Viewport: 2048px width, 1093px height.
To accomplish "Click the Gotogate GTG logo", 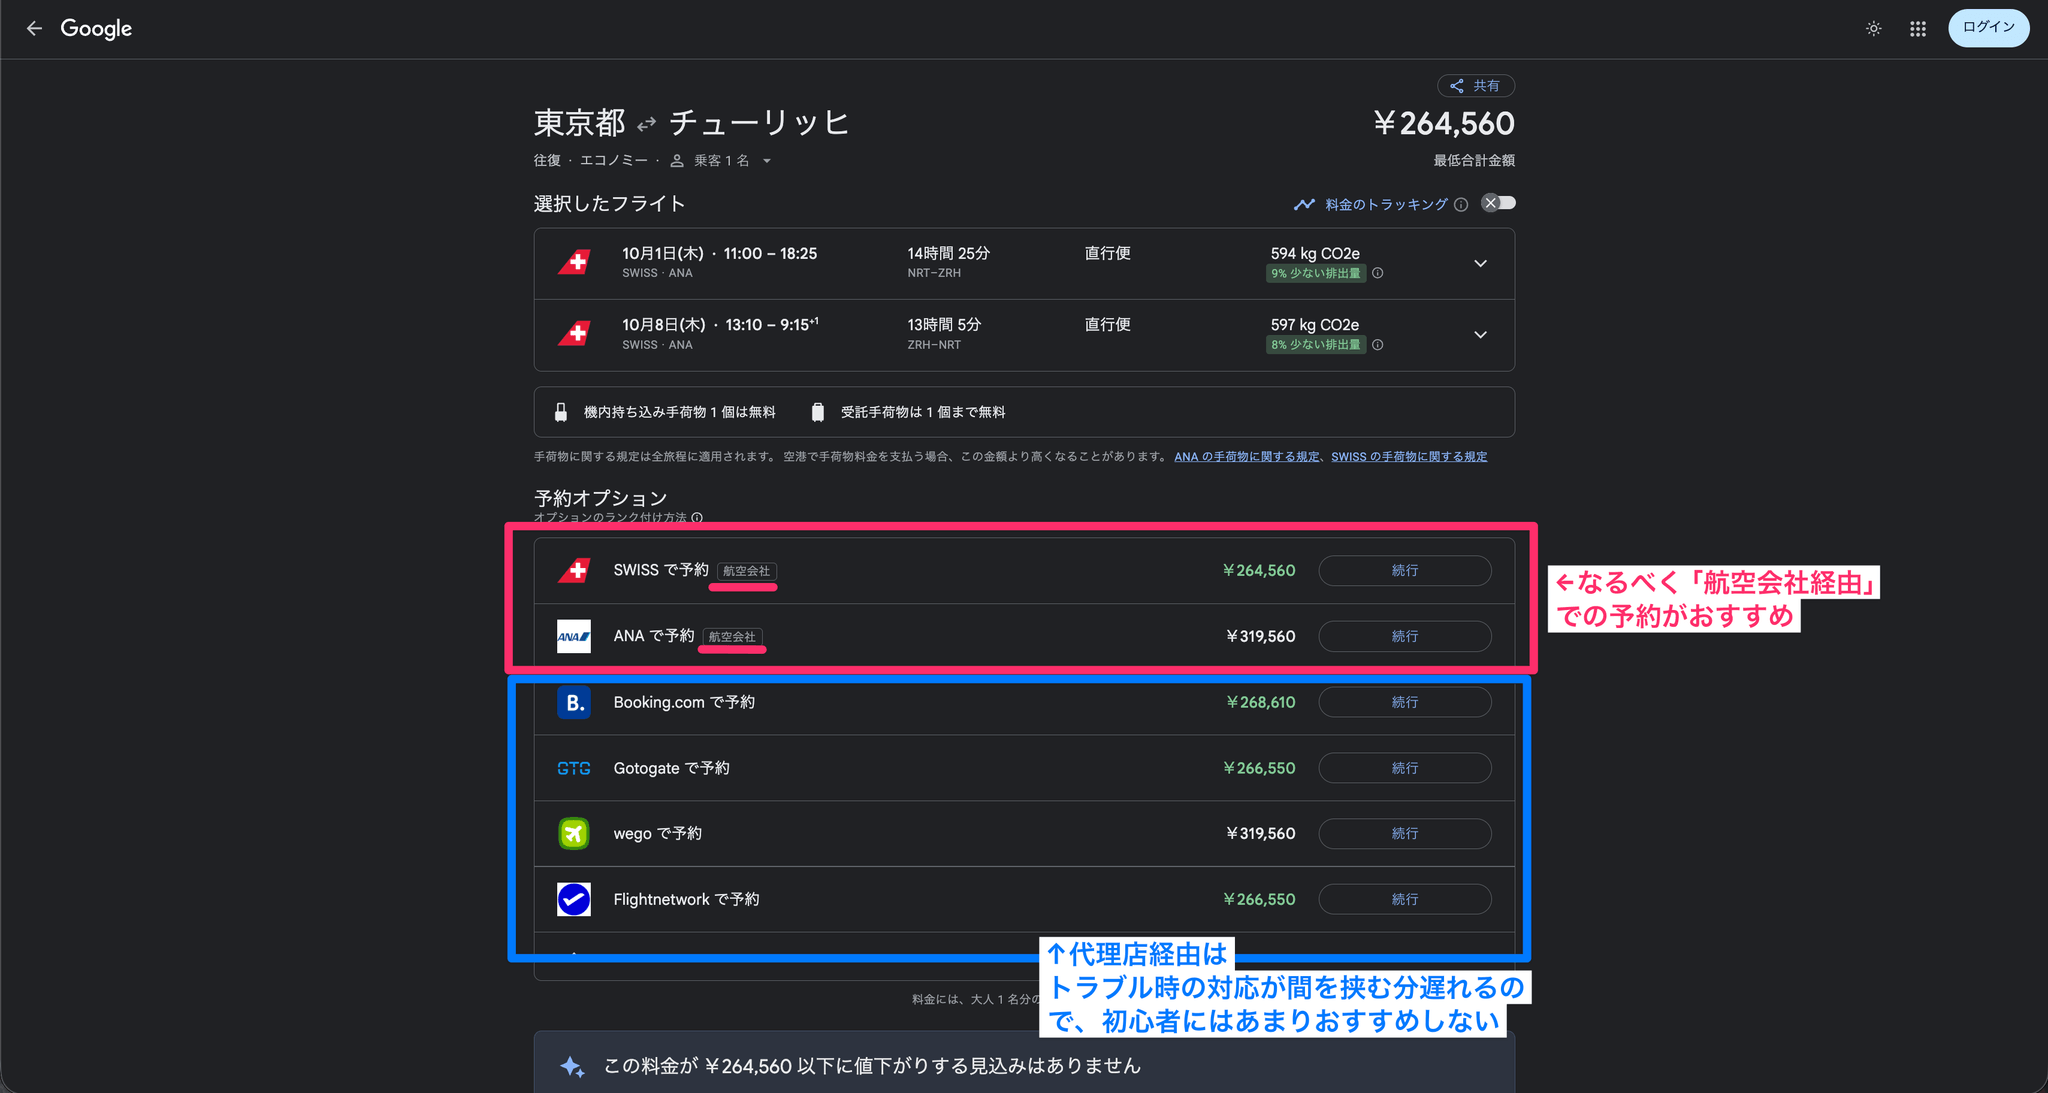I will (x=574, y=768).
